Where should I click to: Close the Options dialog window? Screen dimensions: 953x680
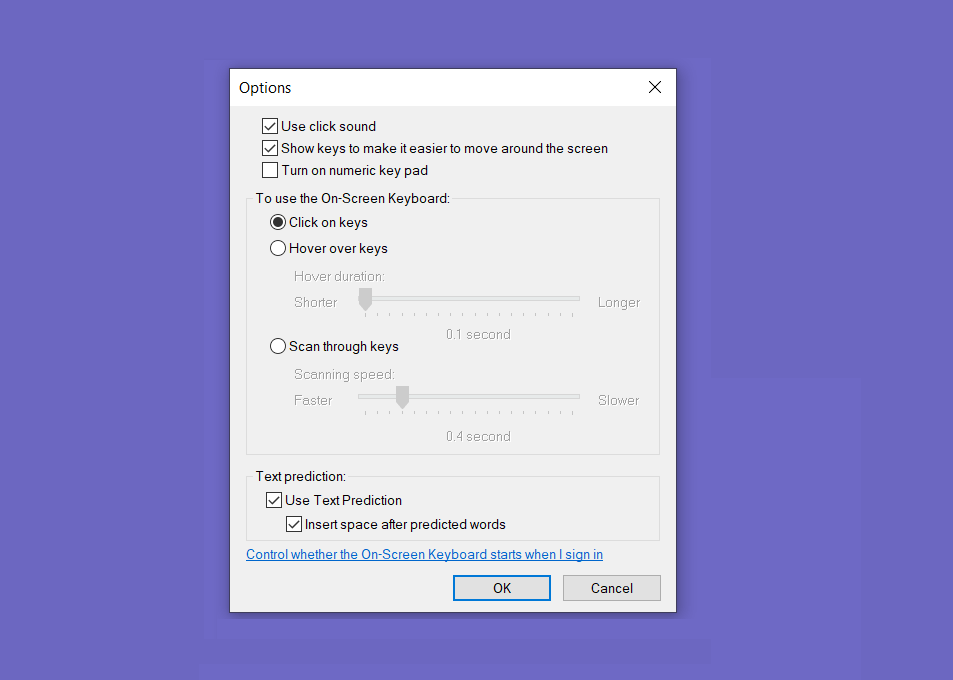655,88
